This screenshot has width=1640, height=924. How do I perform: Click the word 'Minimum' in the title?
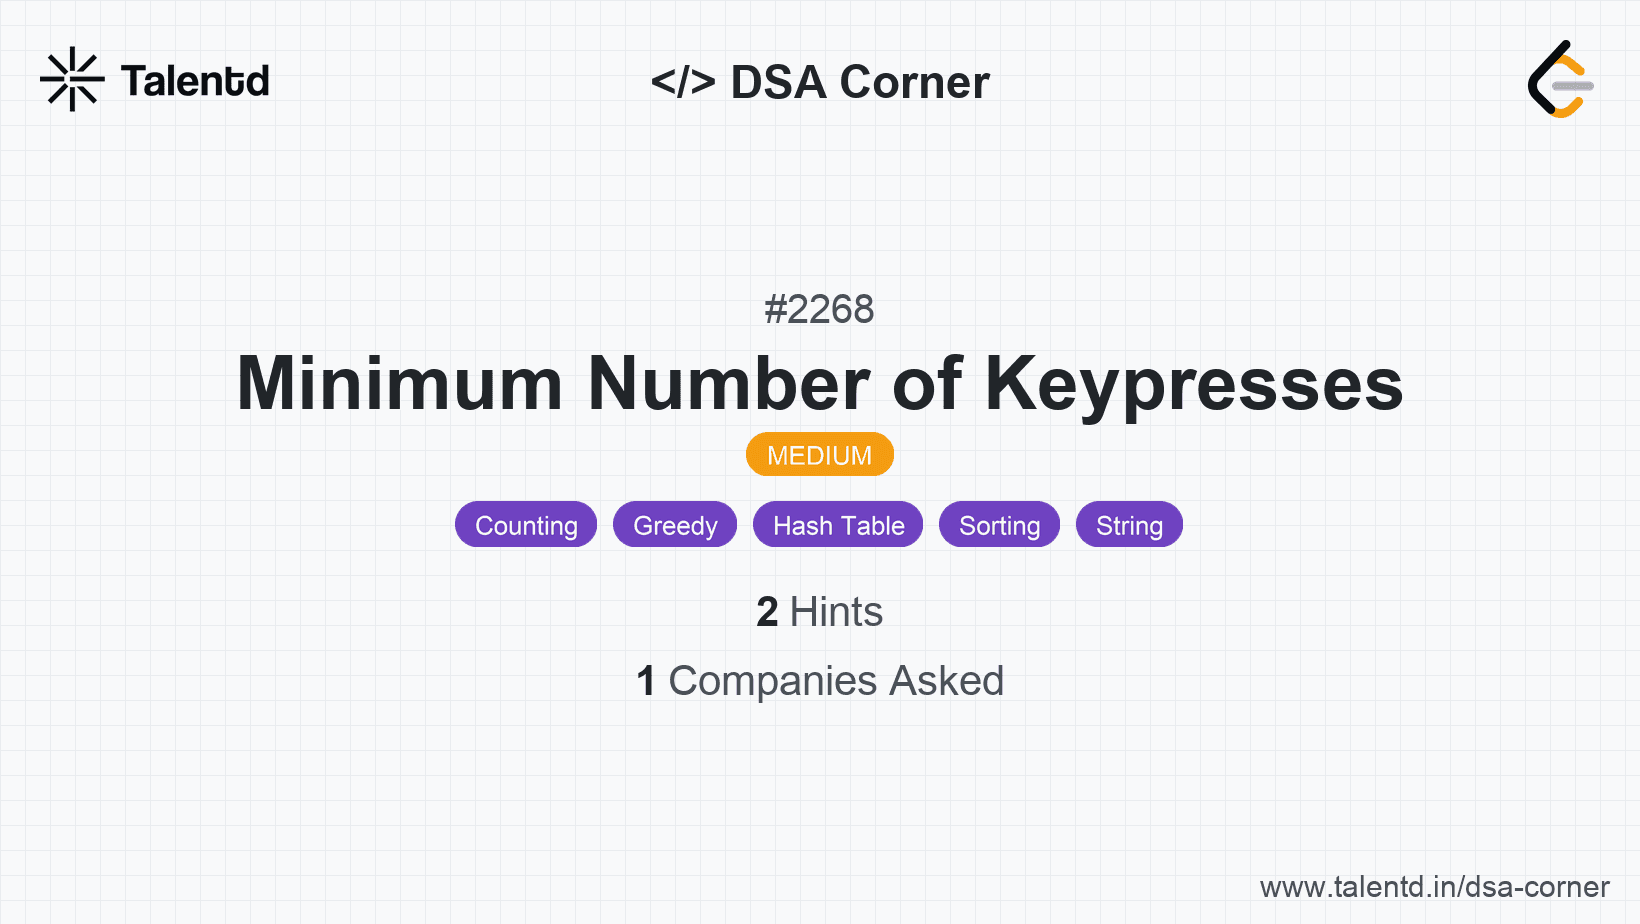[400, 384]
